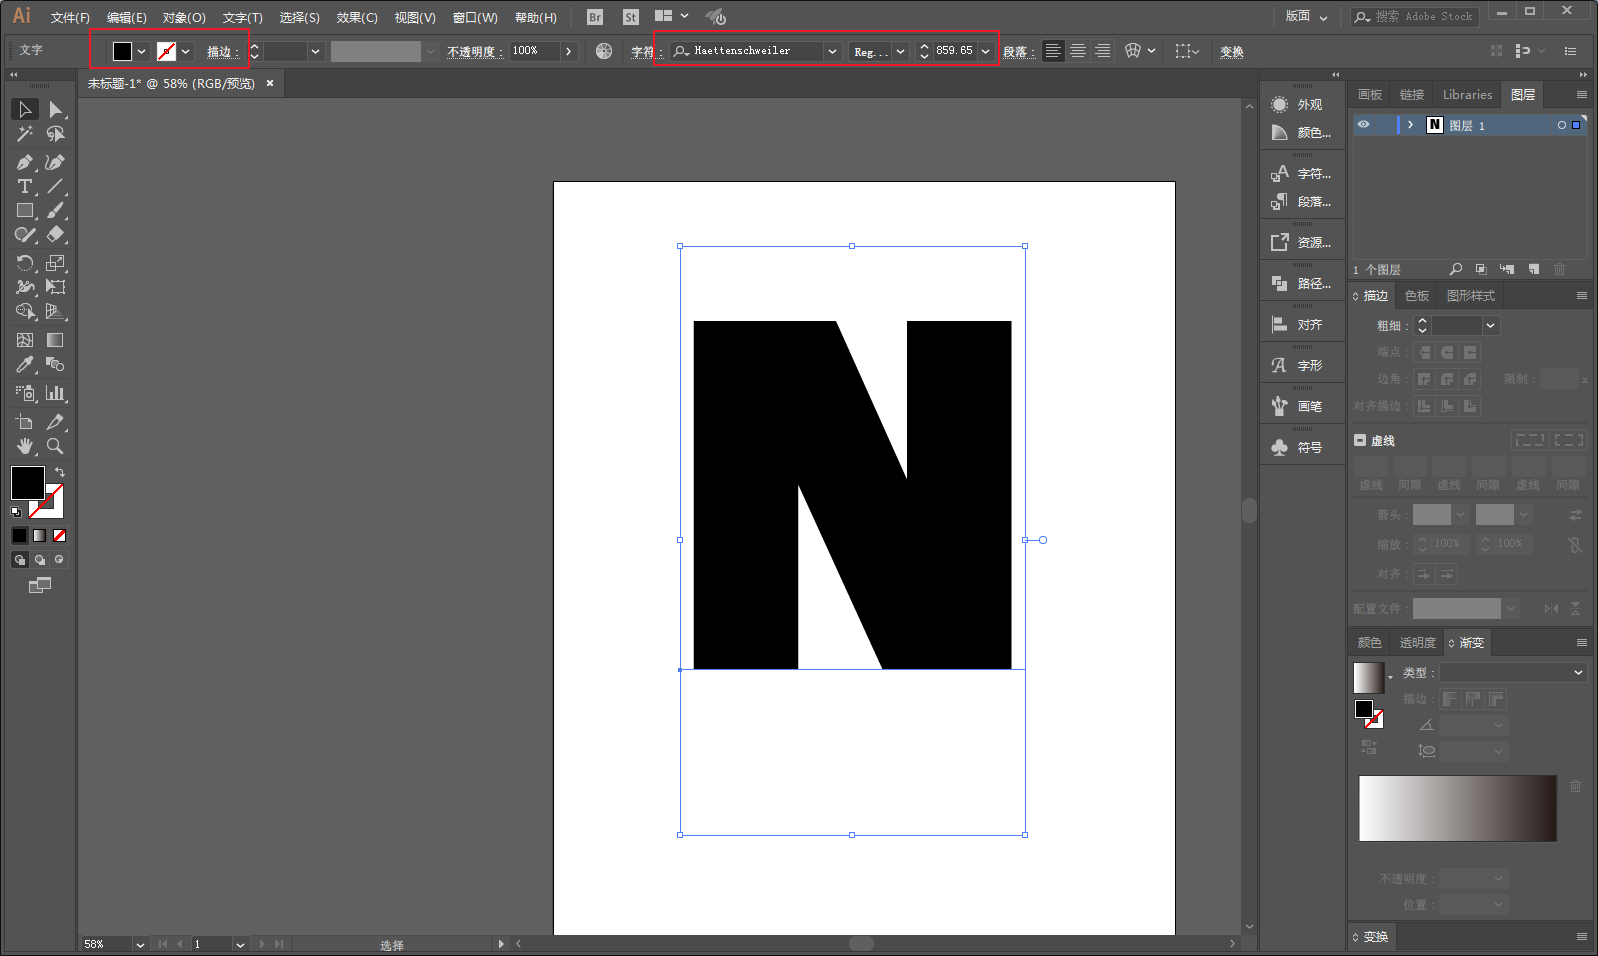Select the Selection tool arrow
The height and width of the screenshot is (956, 1598).
point(25,109)
